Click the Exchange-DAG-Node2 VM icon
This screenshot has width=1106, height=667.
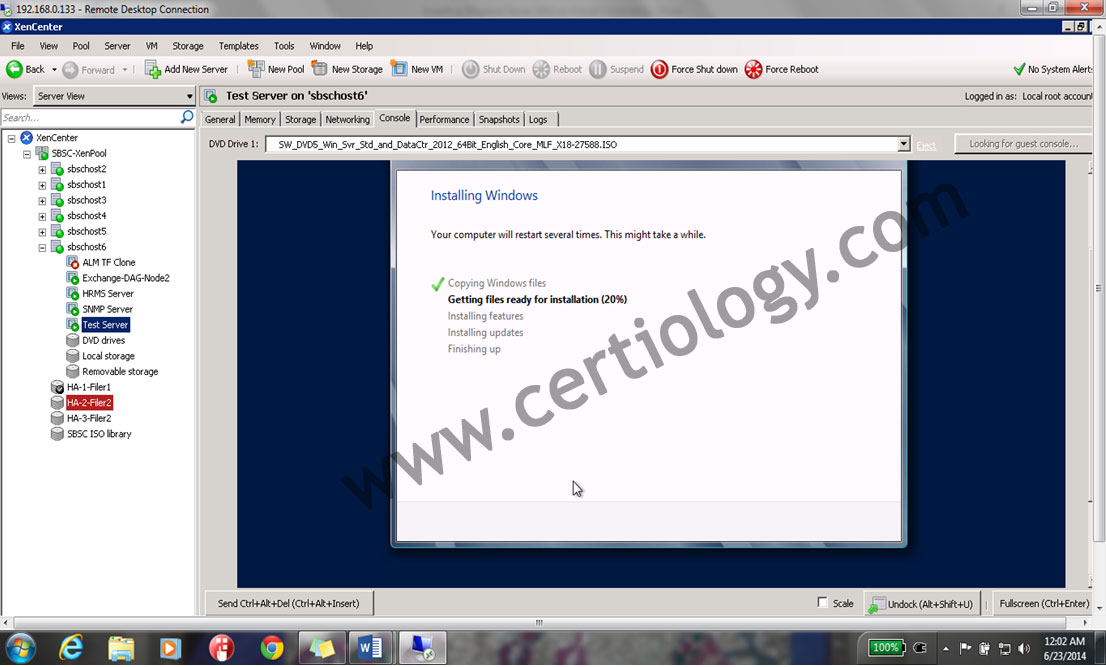click(x=73, y=278)
